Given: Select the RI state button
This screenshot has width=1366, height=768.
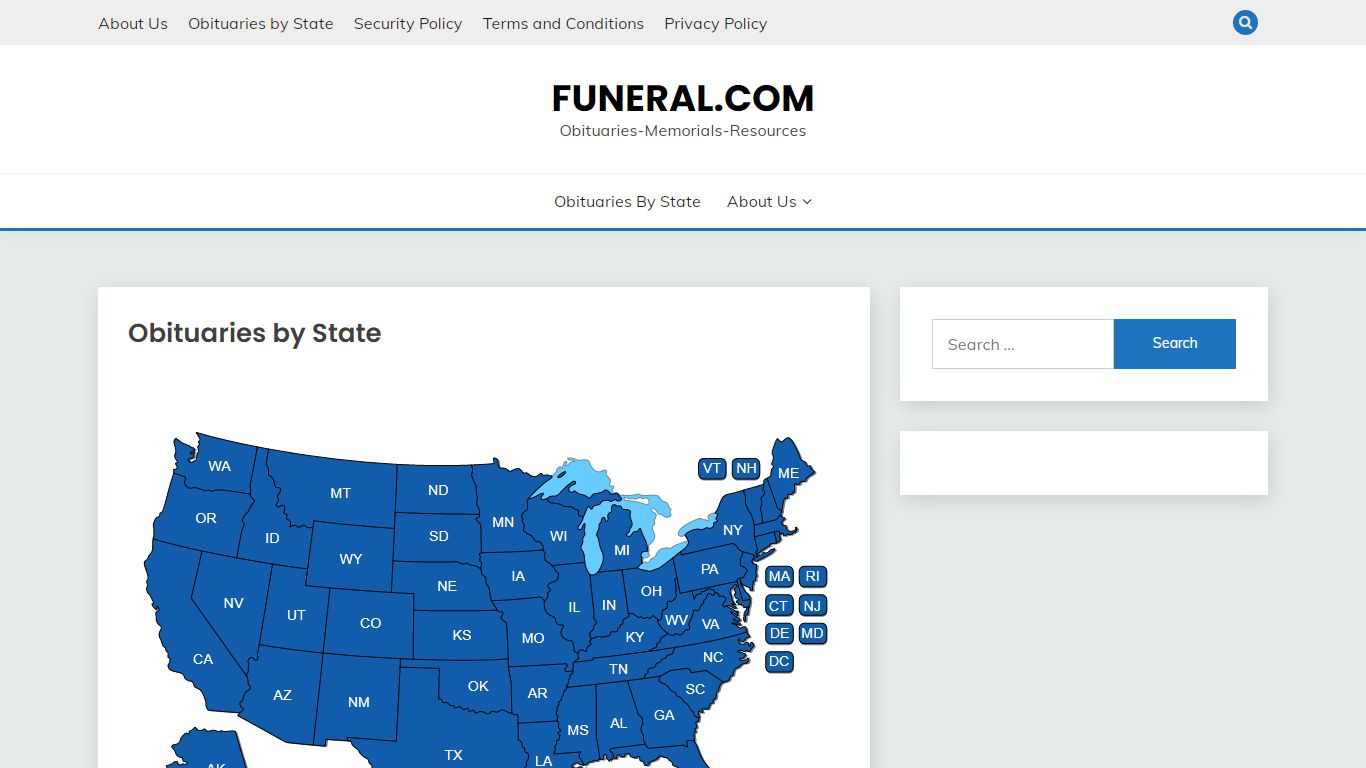Looking at the screenshot, I should [x=813, y=576].
